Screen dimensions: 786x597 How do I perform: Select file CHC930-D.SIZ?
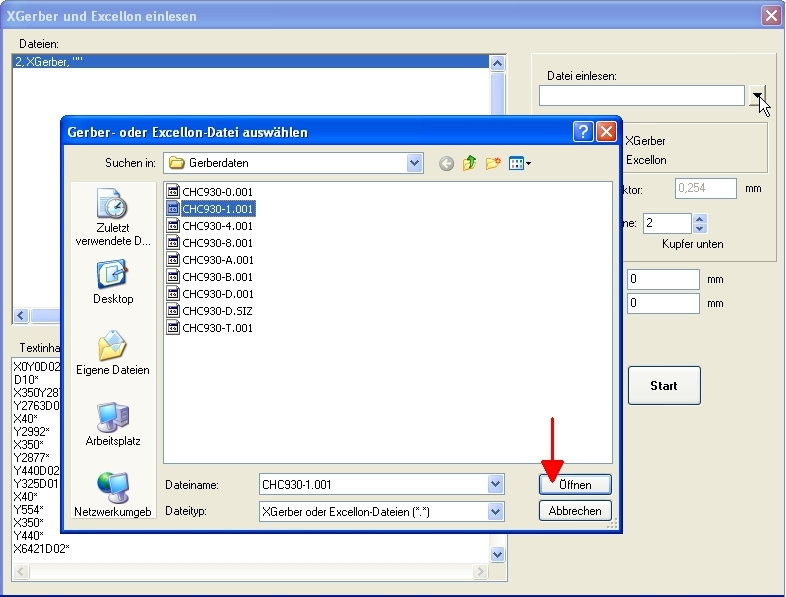pyautogui.click(x=217, y=311)
